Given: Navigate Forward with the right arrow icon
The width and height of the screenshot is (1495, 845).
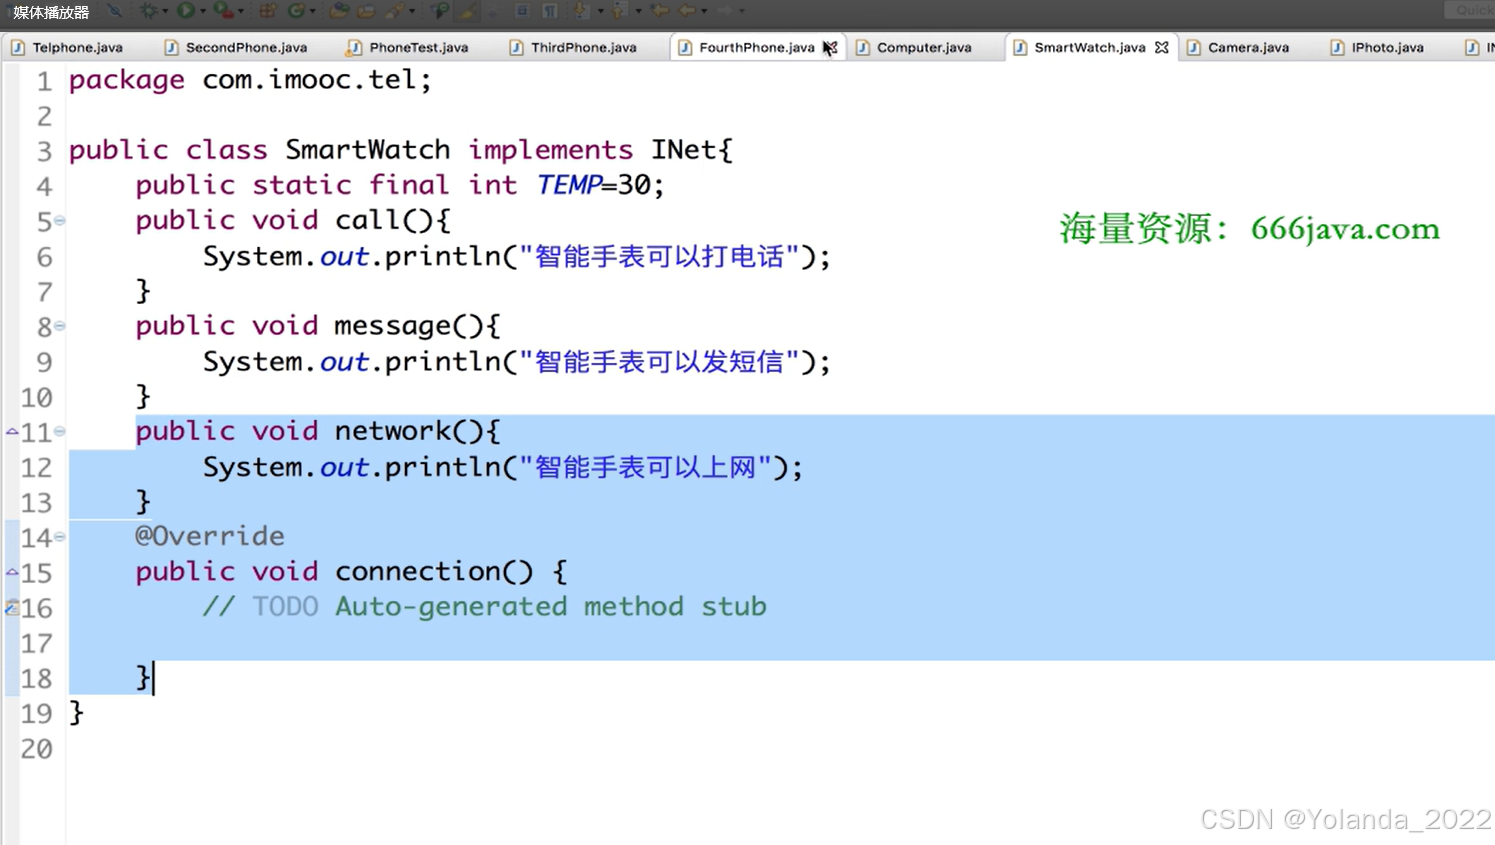Looking at the screenshot, I should pyautogui.click(x=725, y=11).
